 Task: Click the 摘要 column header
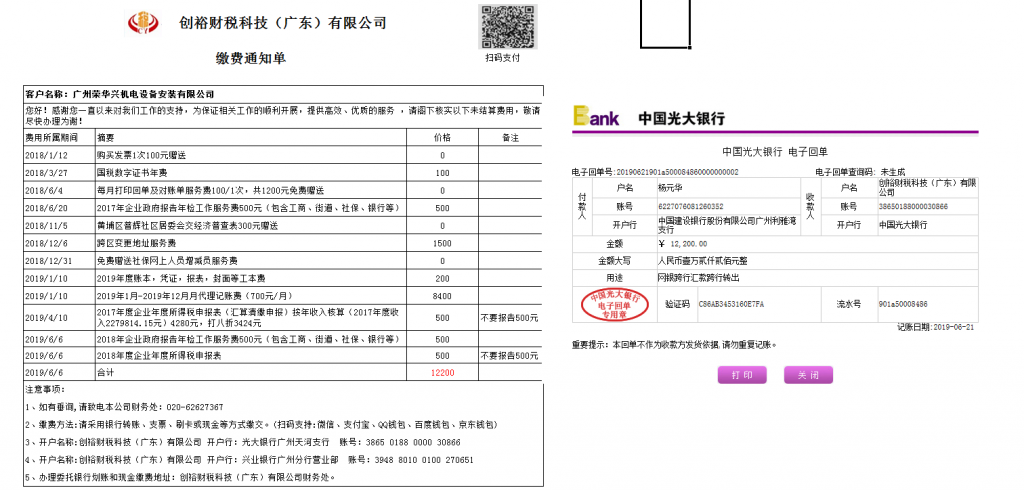click(x=105, y=138)
